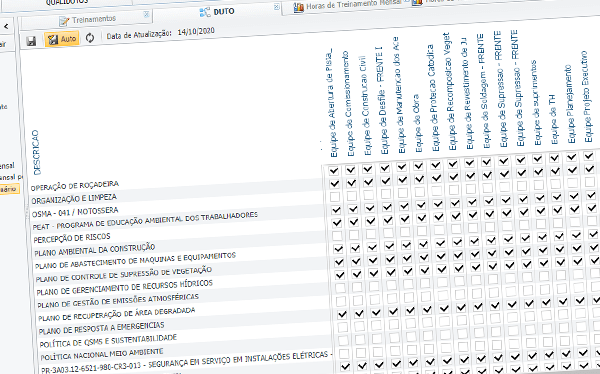The height and width of the screenshot is (374, 600).
Task: Select the PEAT - Programa de Educação Ambiental row
Action: (145, 221)
